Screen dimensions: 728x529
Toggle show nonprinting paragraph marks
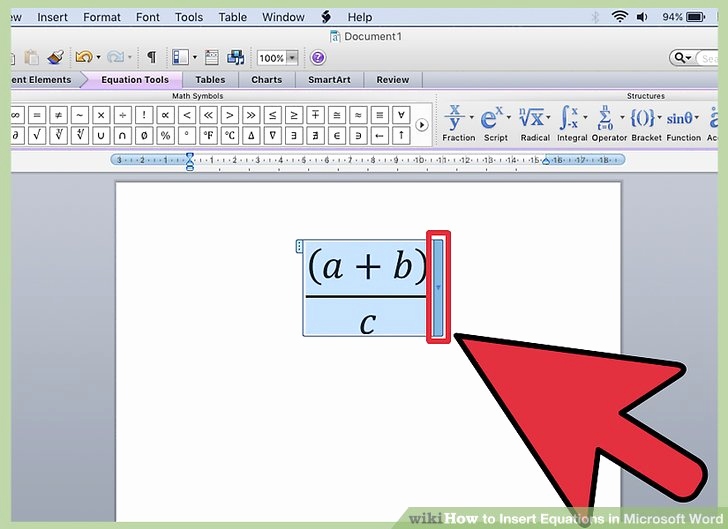(151, 57)
